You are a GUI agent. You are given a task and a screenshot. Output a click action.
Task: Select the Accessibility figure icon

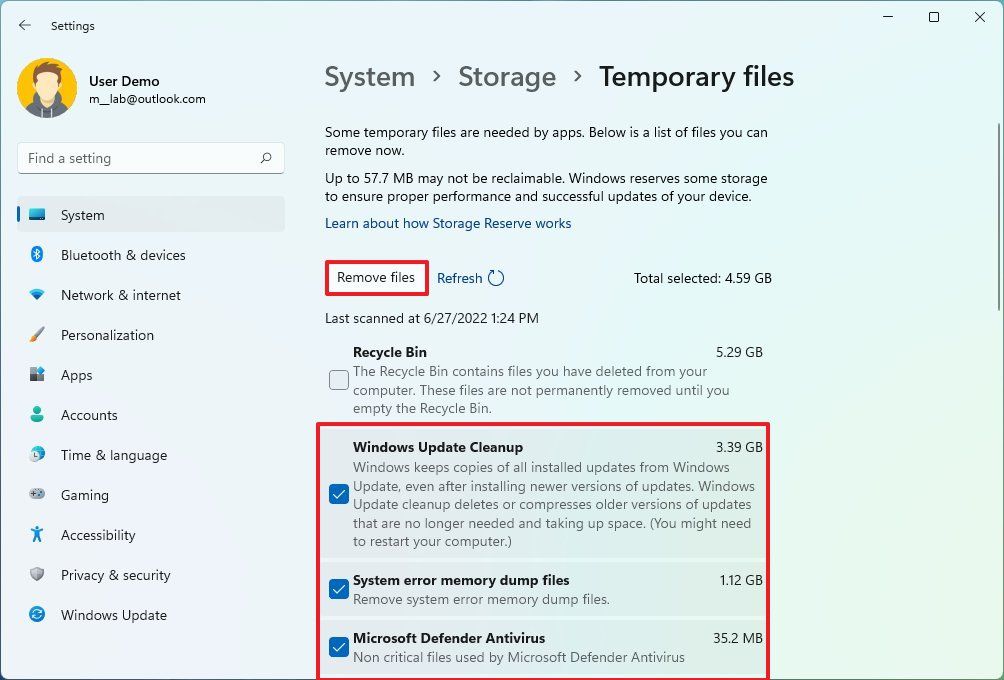tap(38, 535)
